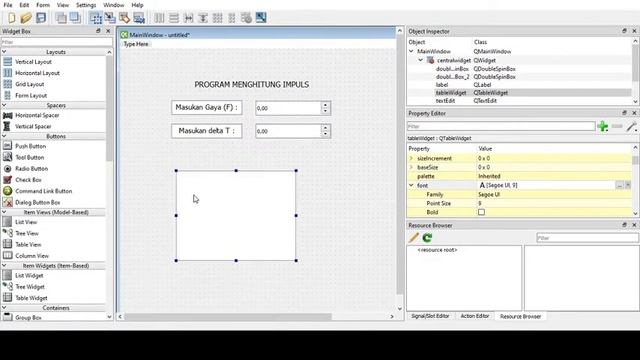Click the Save form toolbar icon
This screenshot has height=360, width=640.
pos(41,18)
